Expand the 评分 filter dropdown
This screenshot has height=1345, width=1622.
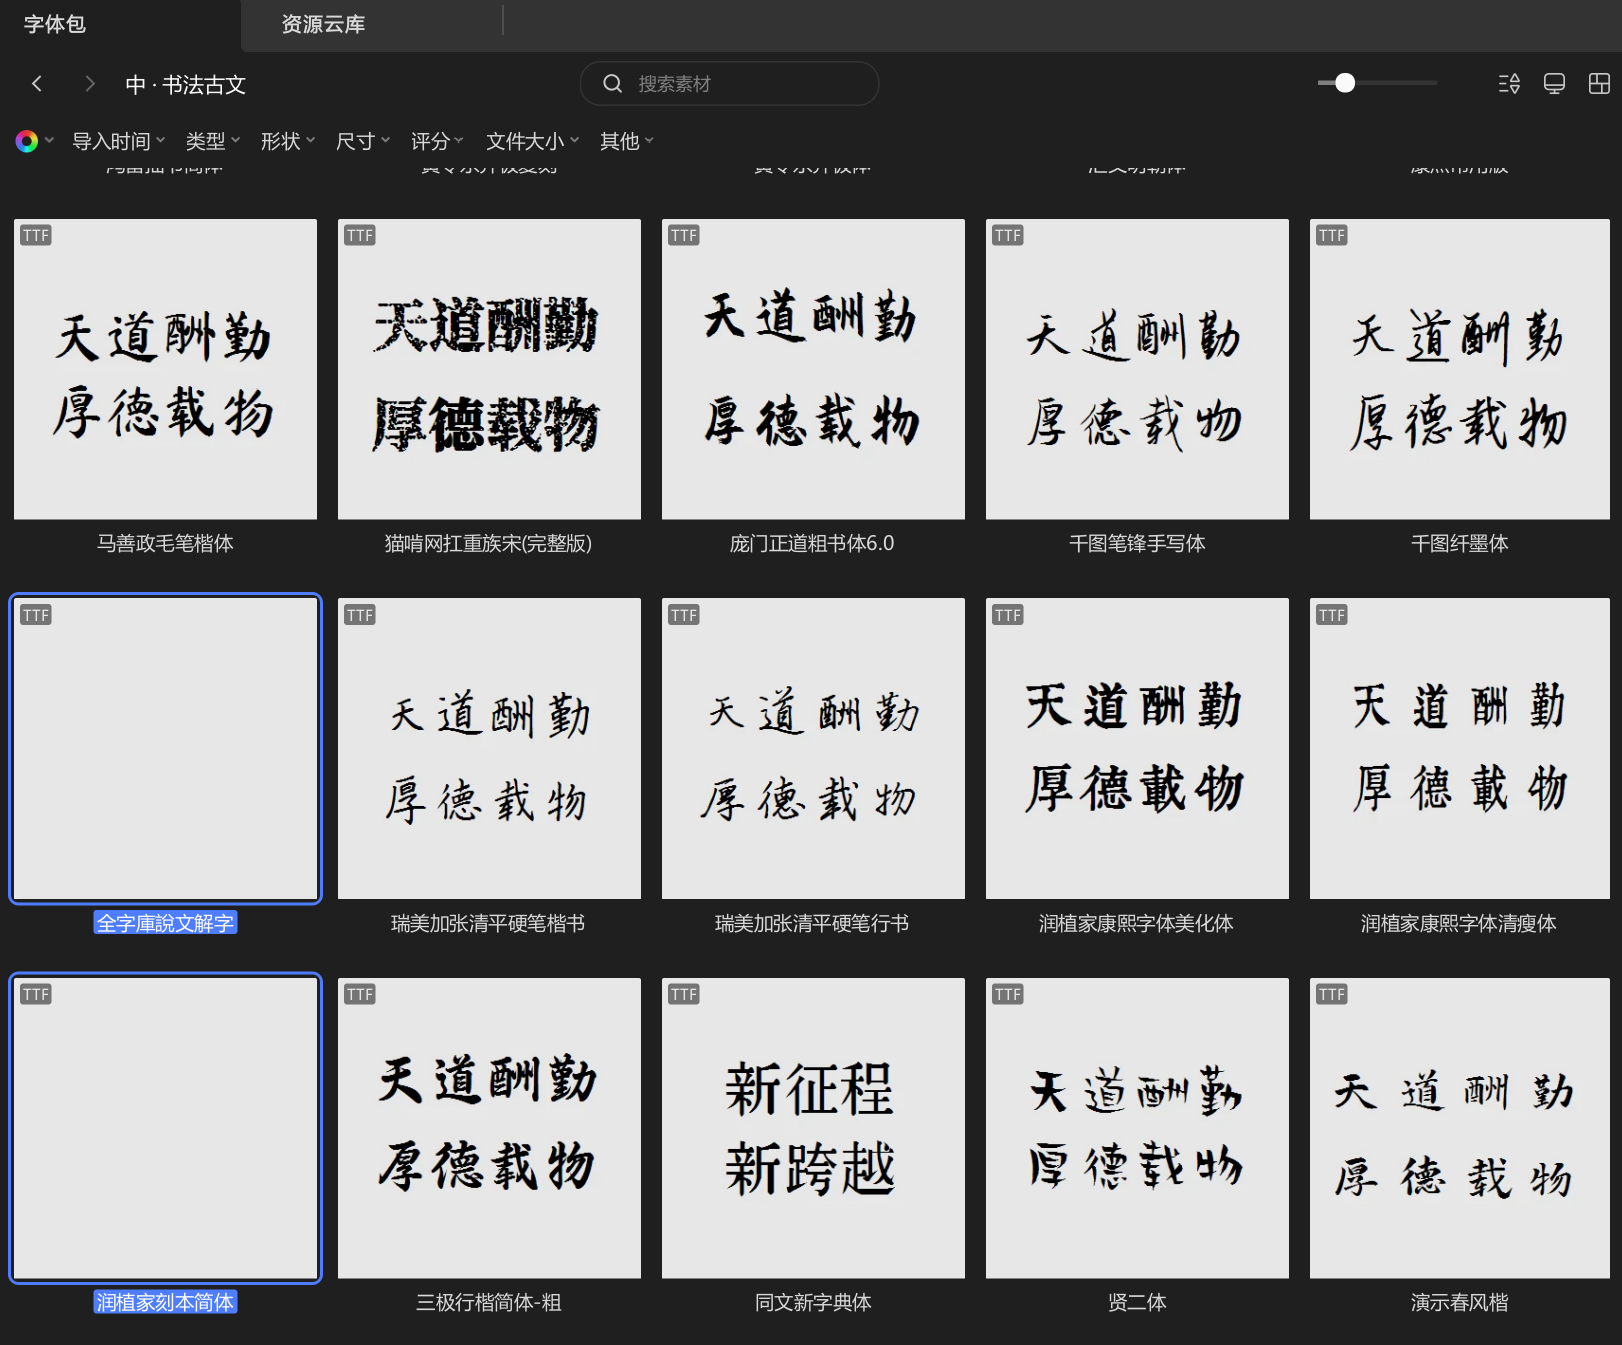438,141
